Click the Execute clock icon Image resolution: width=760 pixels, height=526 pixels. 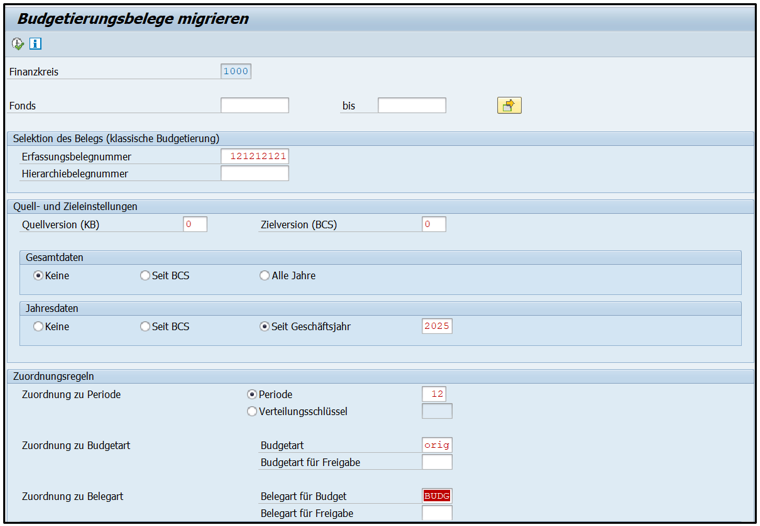click(x=18, y=44)
